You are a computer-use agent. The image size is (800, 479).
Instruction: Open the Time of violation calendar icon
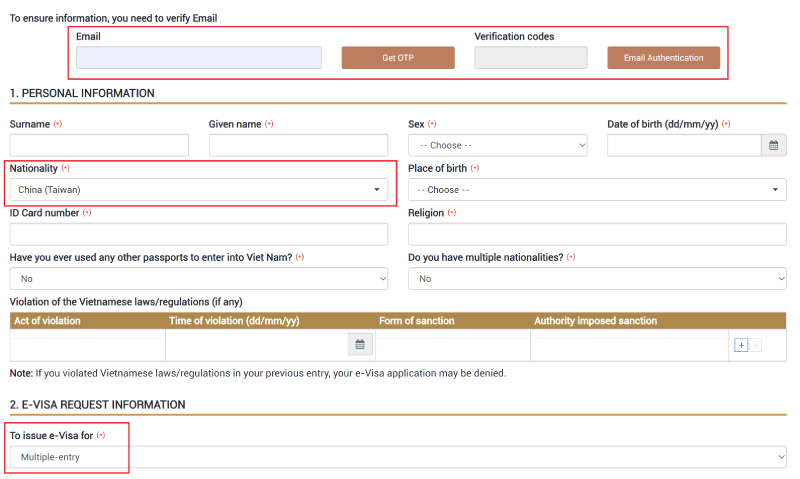(360, 344)
